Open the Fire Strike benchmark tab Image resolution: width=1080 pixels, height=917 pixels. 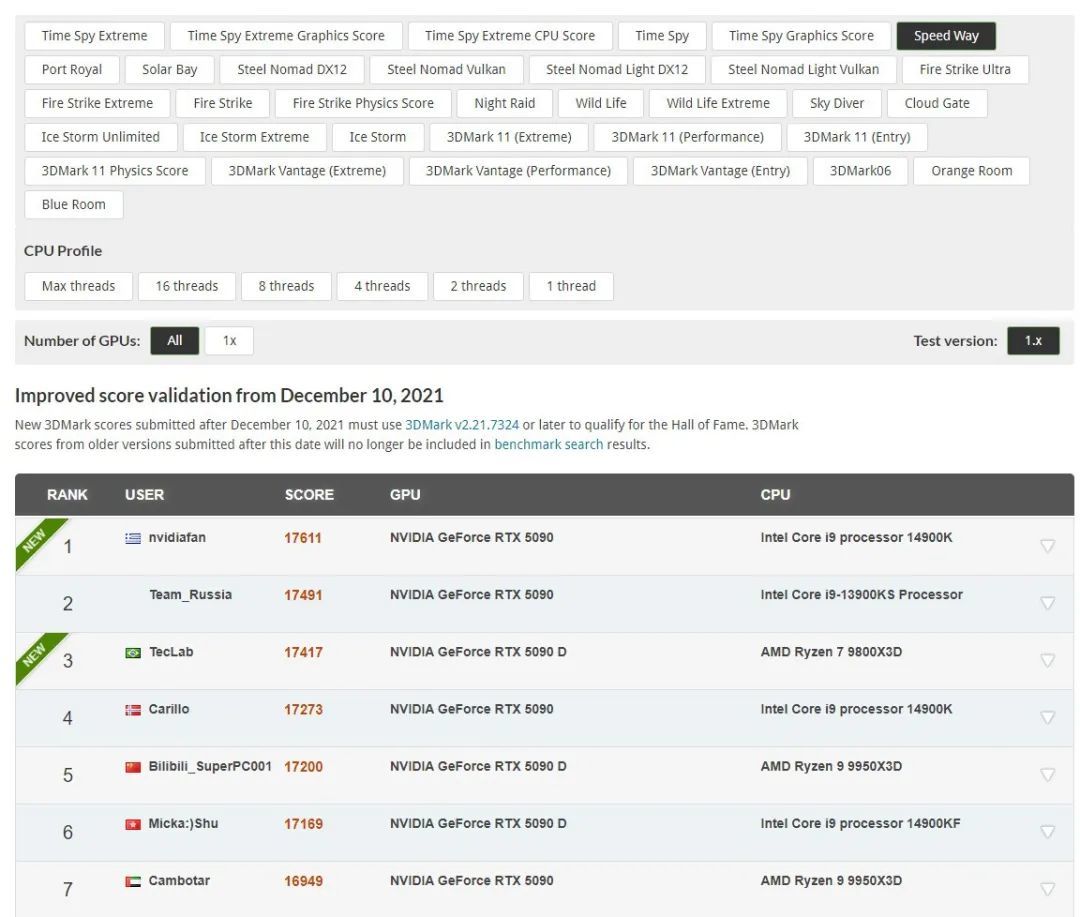click(x=222, y=103)
